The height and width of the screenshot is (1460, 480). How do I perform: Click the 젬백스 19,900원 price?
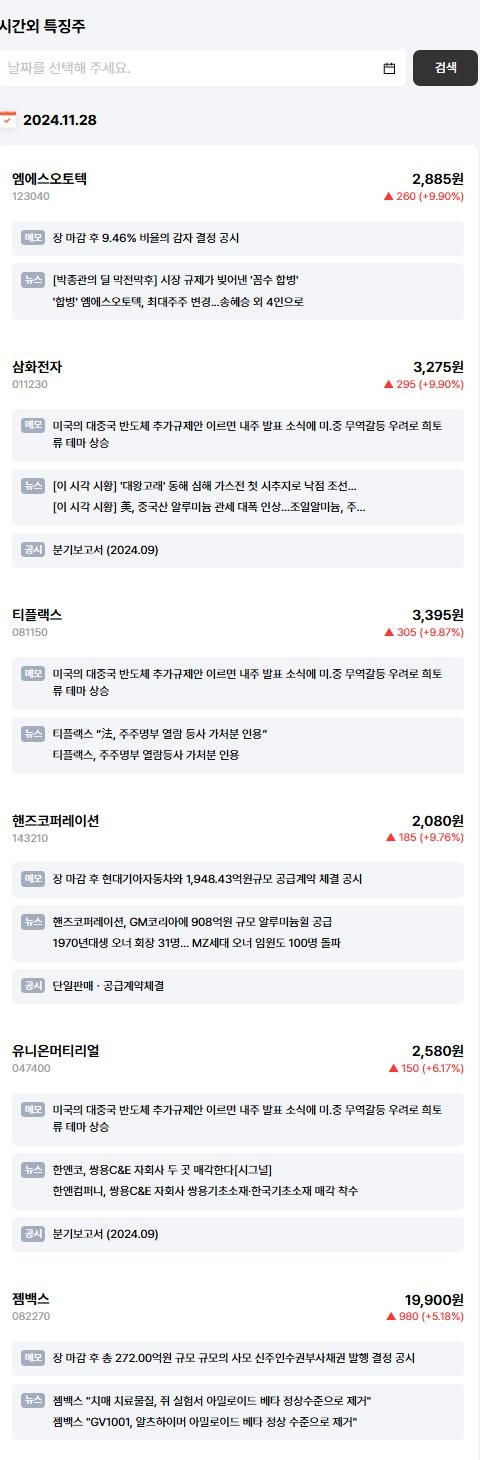tap(434, 1299)
